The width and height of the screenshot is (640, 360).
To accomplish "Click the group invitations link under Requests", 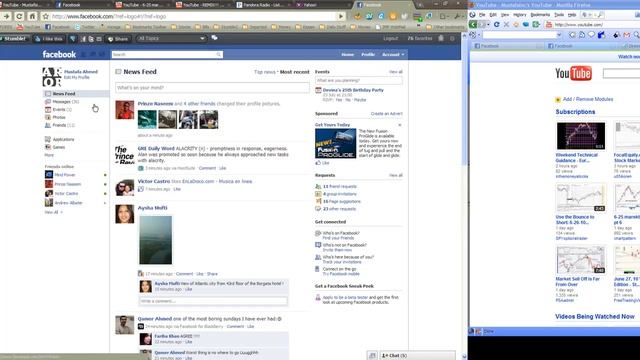I will tap(340, 194).
